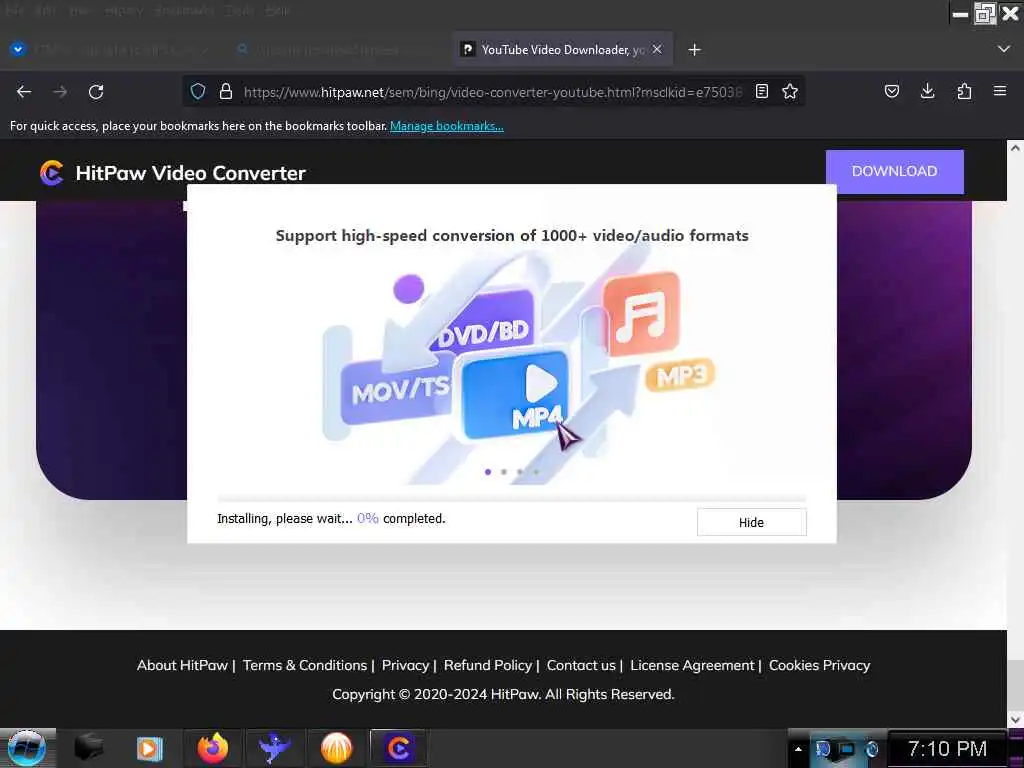Open the orange globe taskbar app

click(x=336, y=748)
